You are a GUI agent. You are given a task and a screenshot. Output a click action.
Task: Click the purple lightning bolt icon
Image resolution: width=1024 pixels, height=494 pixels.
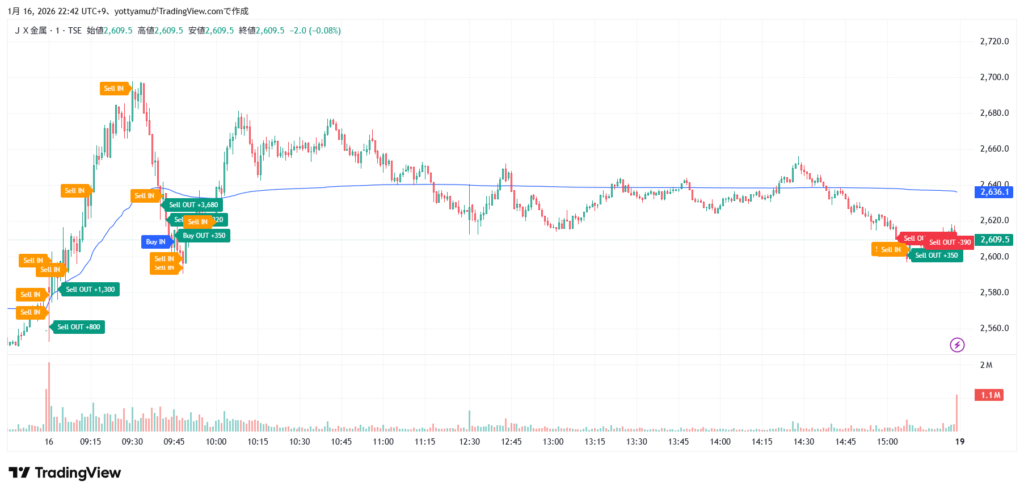click(957, 345)
